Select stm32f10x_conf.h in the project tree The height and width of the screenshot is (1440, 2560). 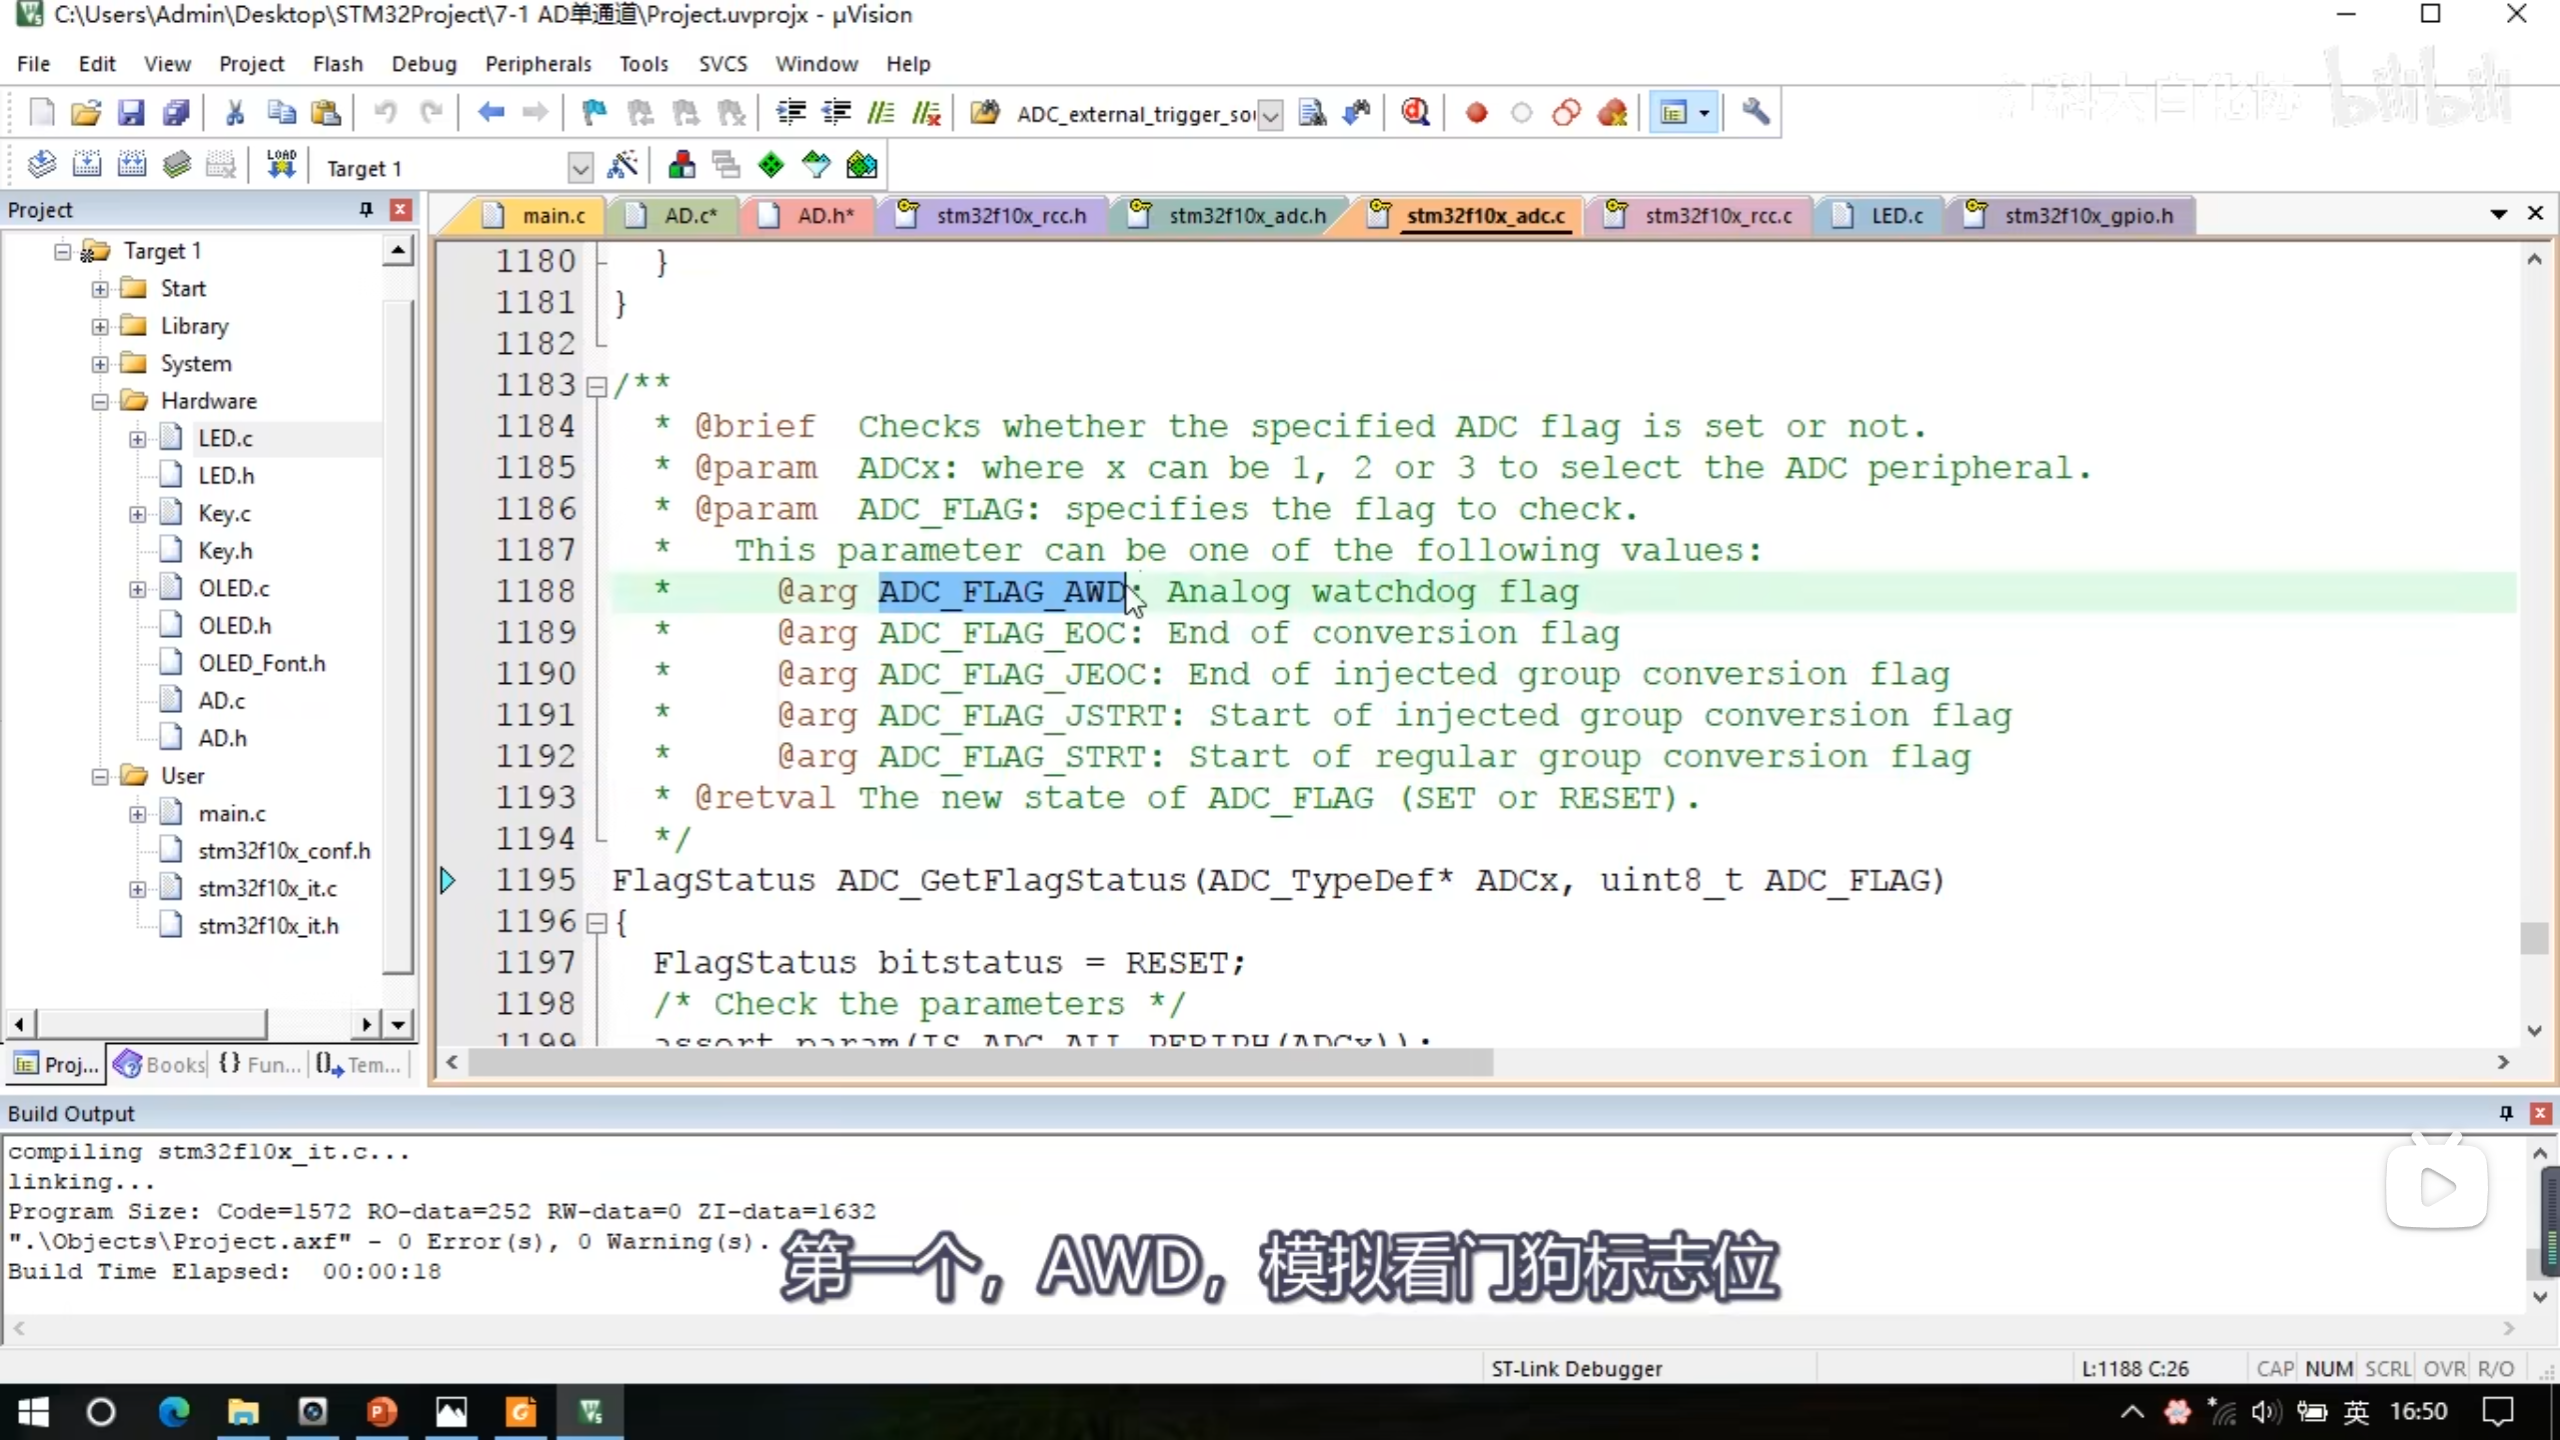(x=284, y=851)
